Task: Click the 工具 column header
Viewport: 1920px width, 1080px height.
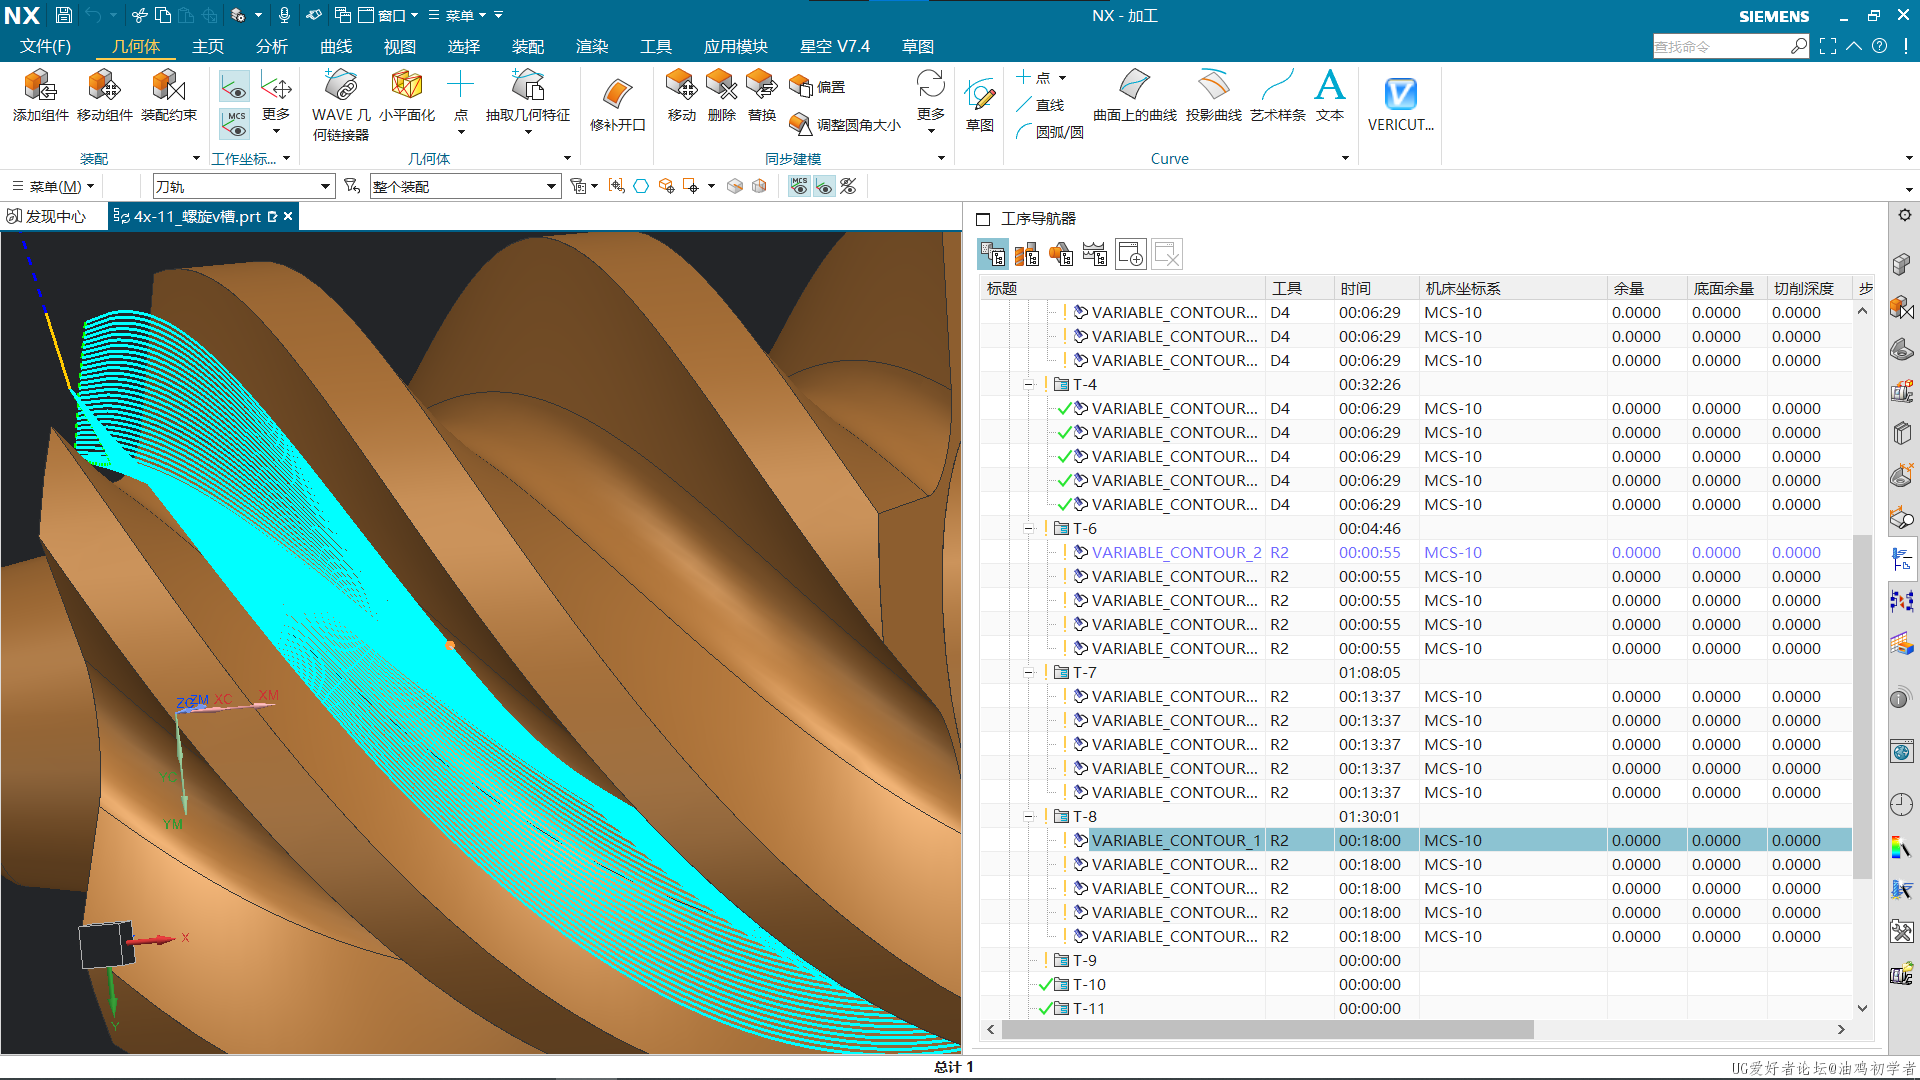Action: [1299, 288]
